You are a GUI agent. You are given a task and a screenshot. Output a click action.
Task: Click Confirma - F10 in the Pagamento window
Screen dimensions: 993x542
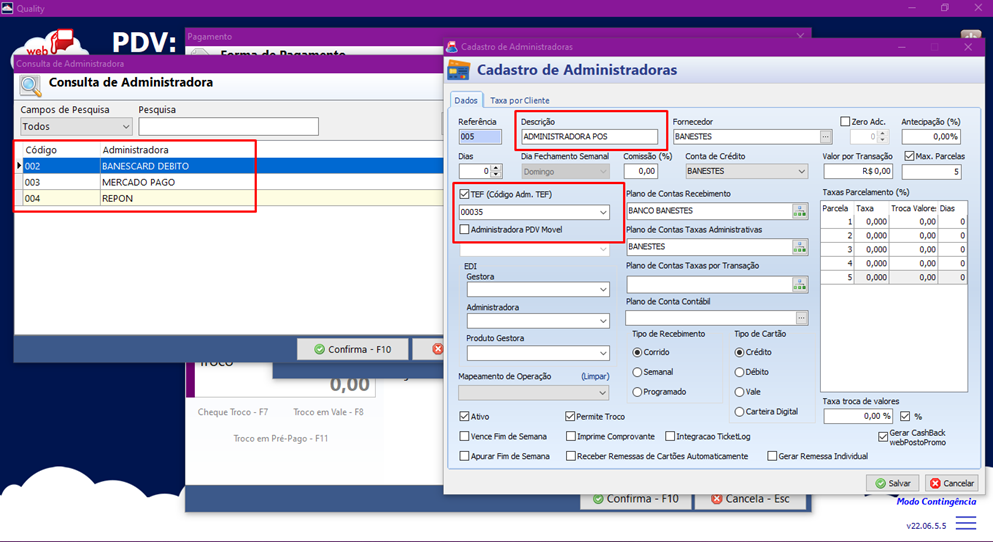click(x=636, y=499)
